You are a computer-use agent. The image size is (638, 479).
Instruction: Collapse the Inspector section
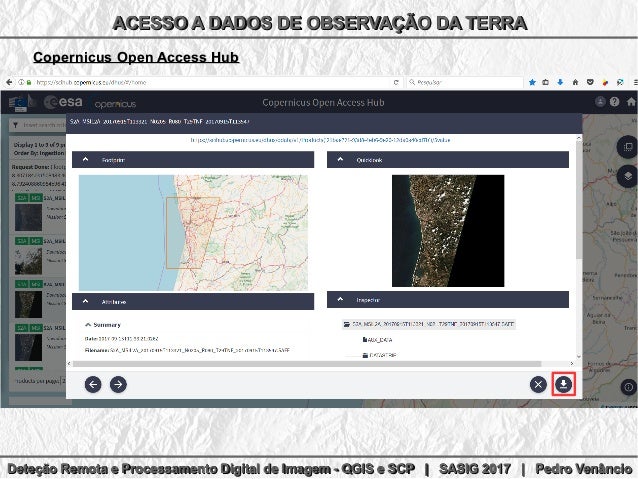(341, 300)
